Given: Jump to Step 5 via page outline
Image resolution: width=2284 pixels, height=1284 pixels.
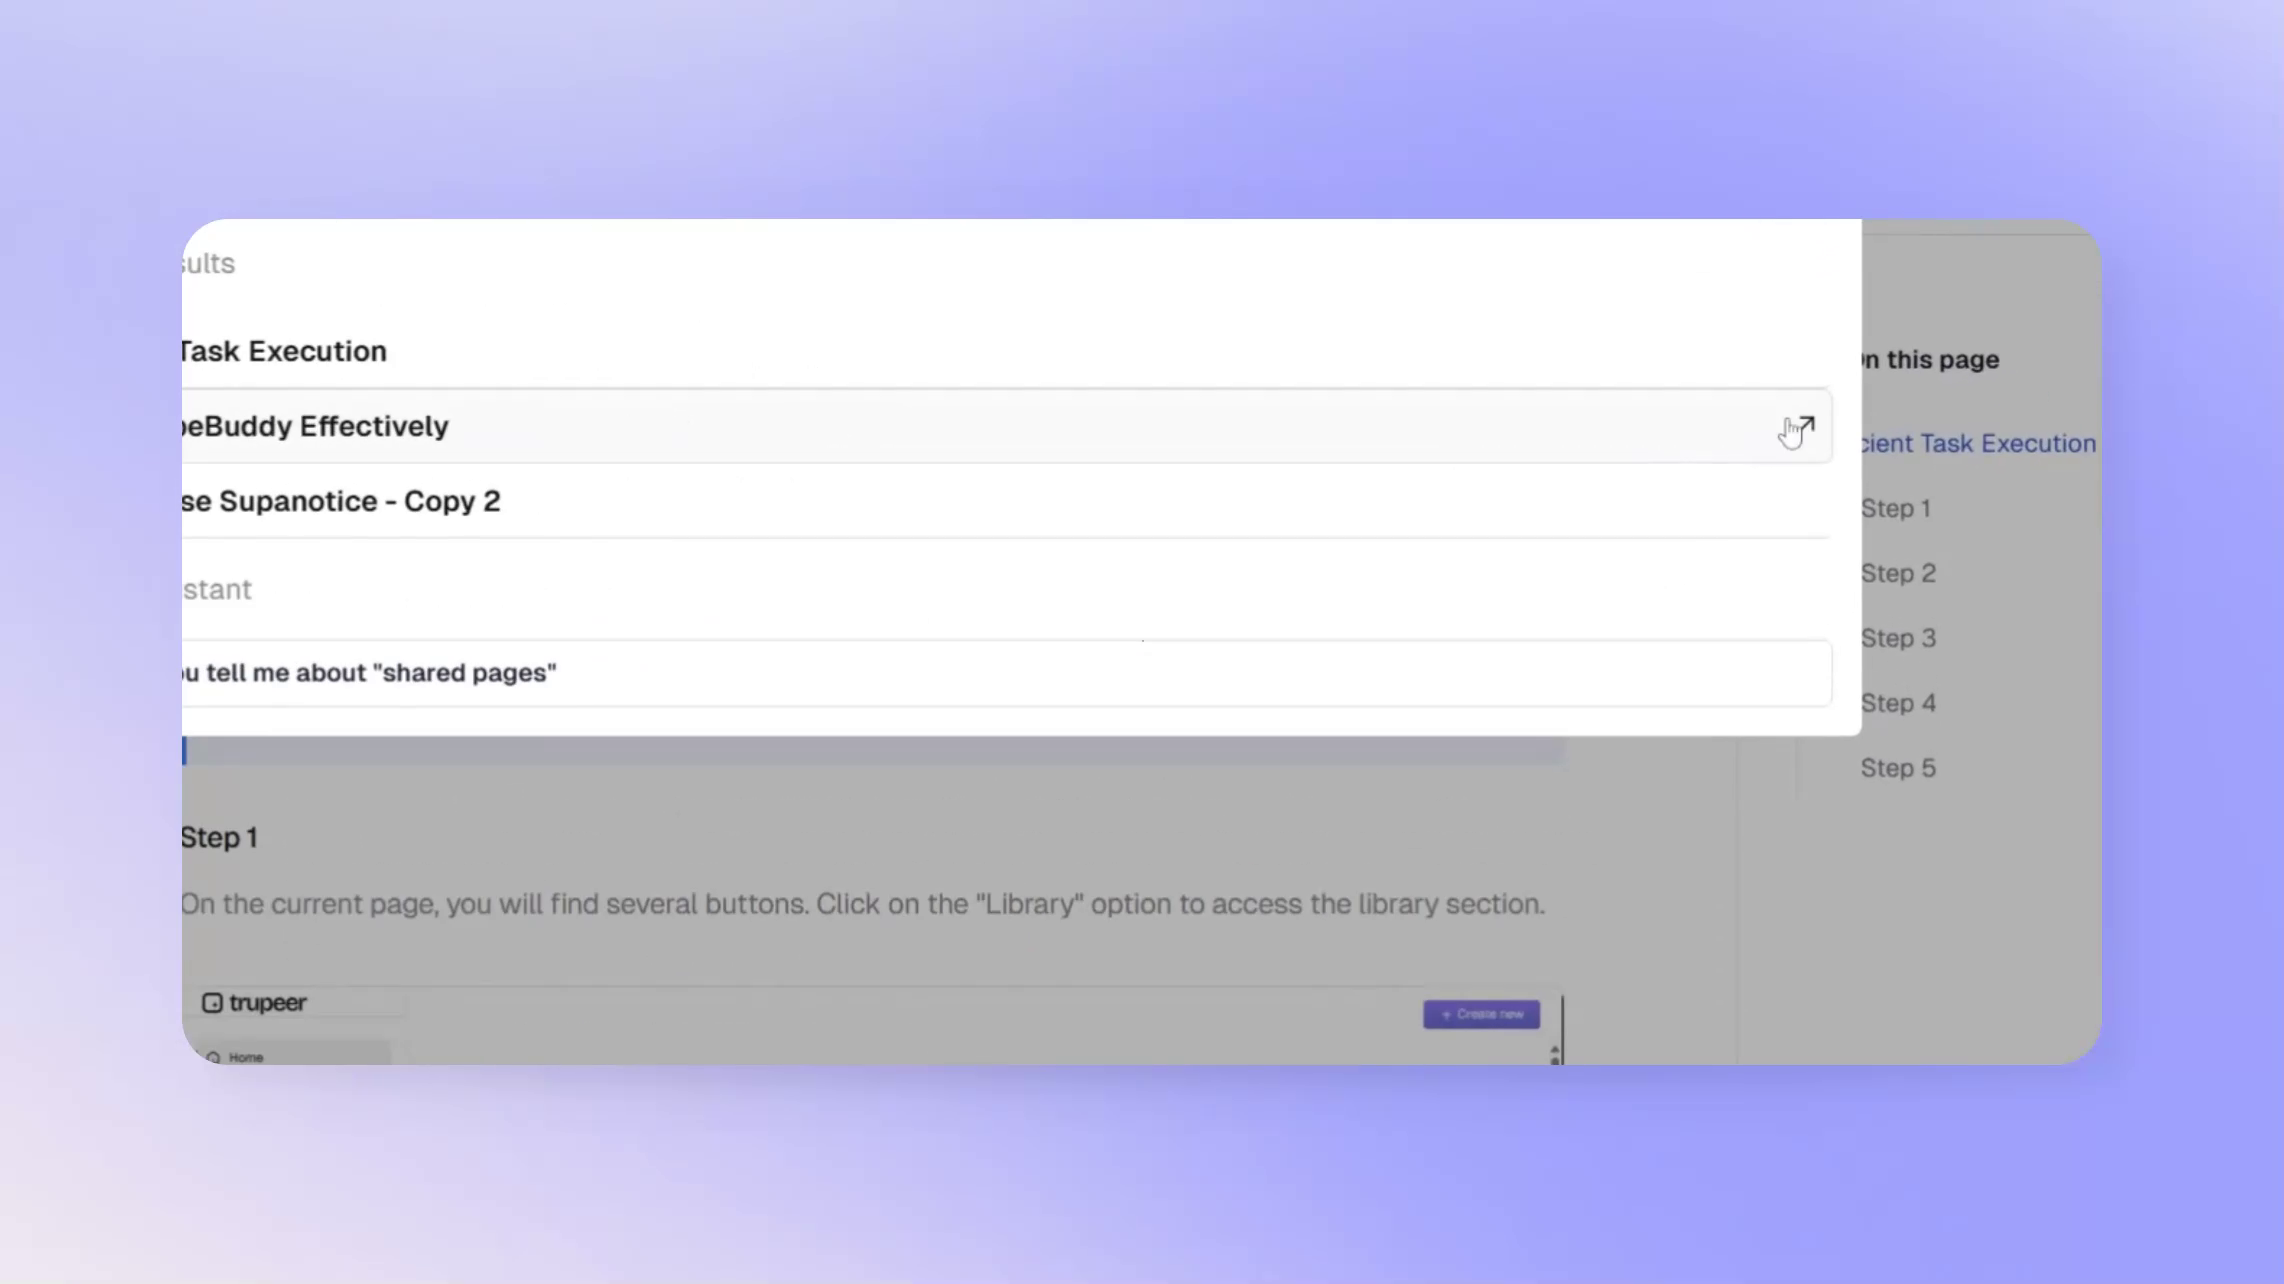Looking at the screenshot, I should [x=1897, y=767].
